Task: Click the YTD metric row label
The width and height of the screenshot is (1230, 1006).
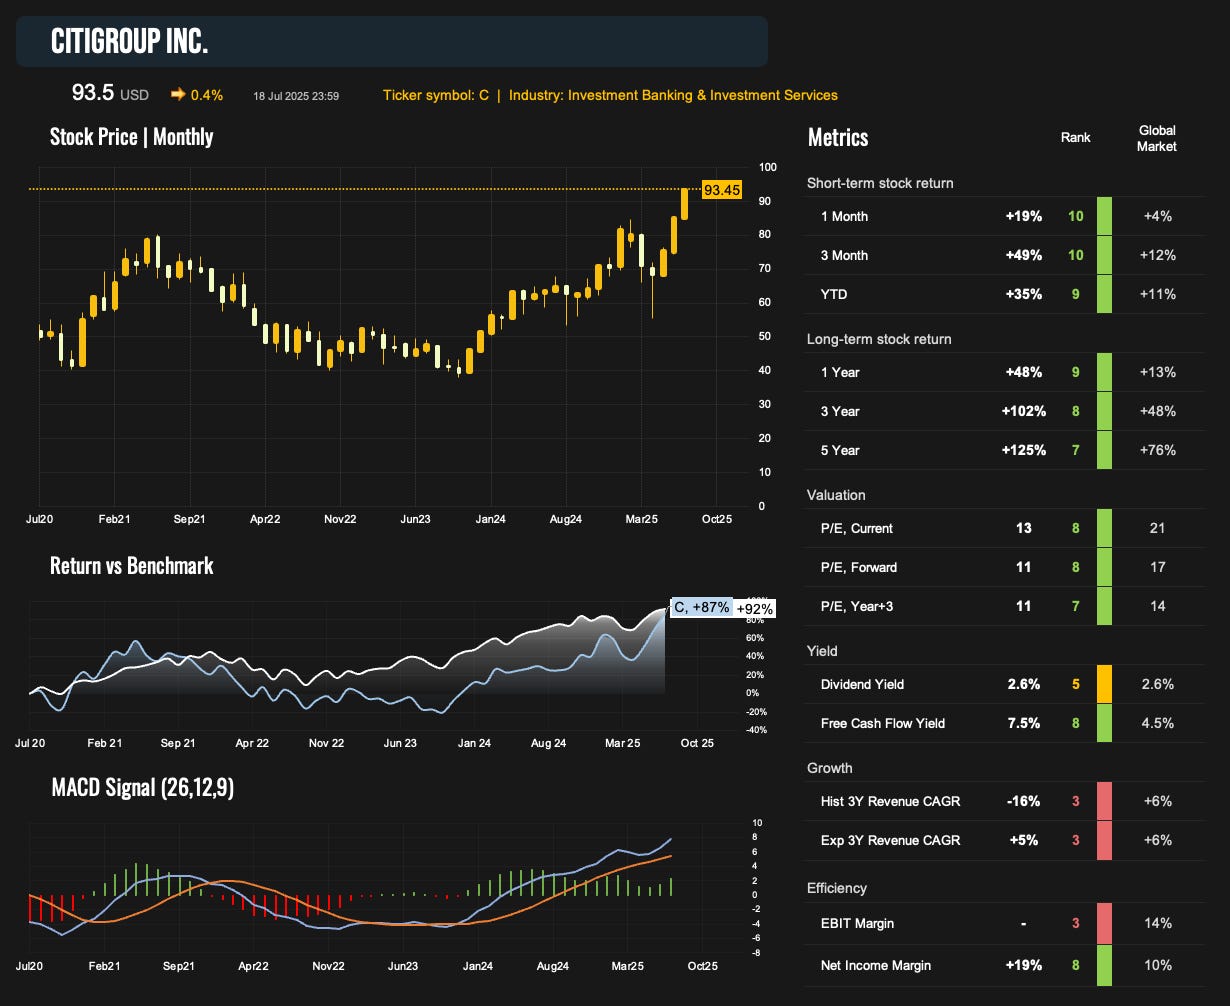Action: point(834,294)
